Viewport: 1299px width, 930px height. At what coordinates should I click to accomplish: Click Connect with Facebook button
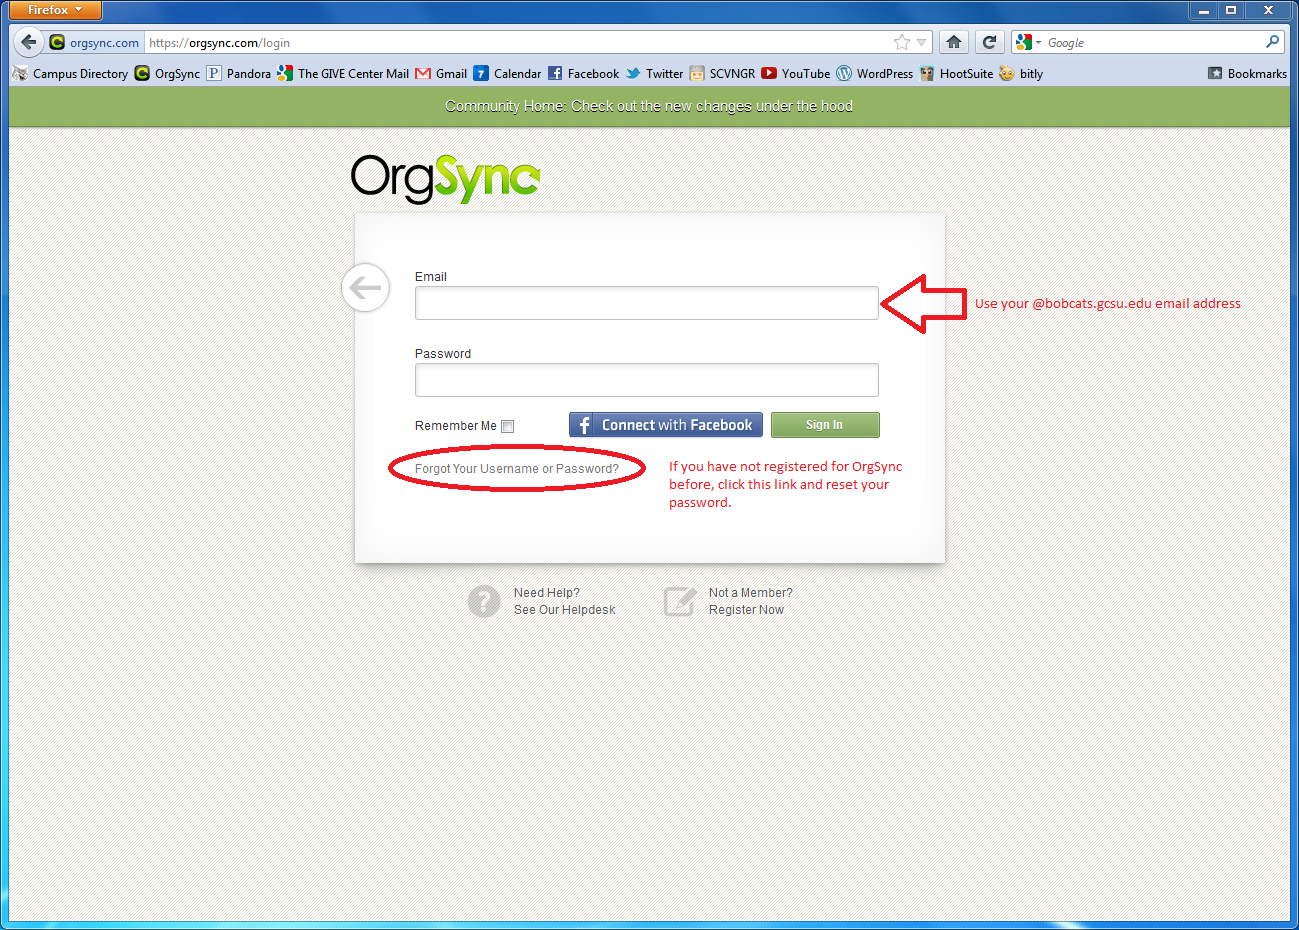pyautogui.click(x=666, y=425)
